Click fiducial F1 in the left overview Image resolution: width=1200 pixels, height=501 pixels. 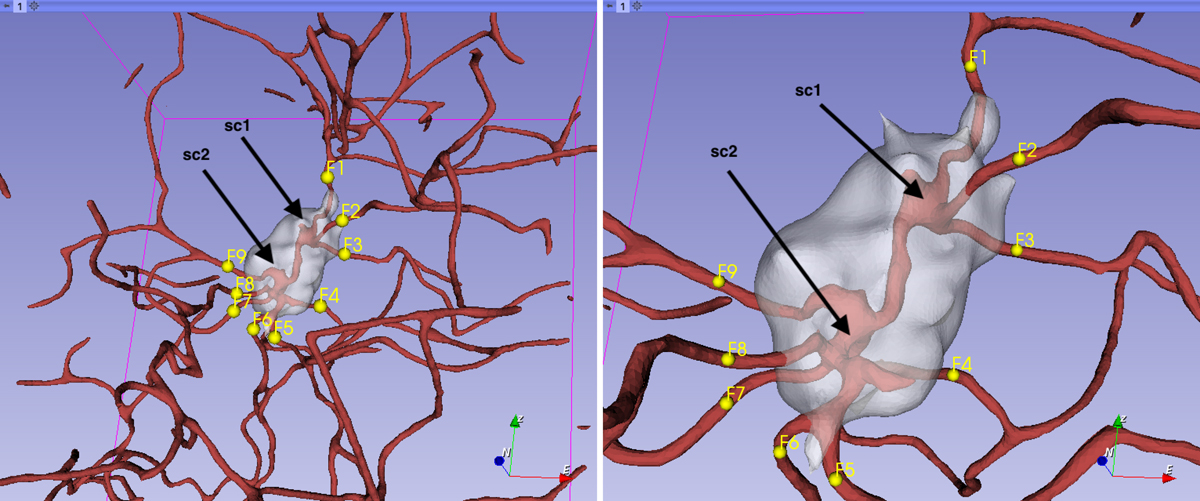point(327,177)
